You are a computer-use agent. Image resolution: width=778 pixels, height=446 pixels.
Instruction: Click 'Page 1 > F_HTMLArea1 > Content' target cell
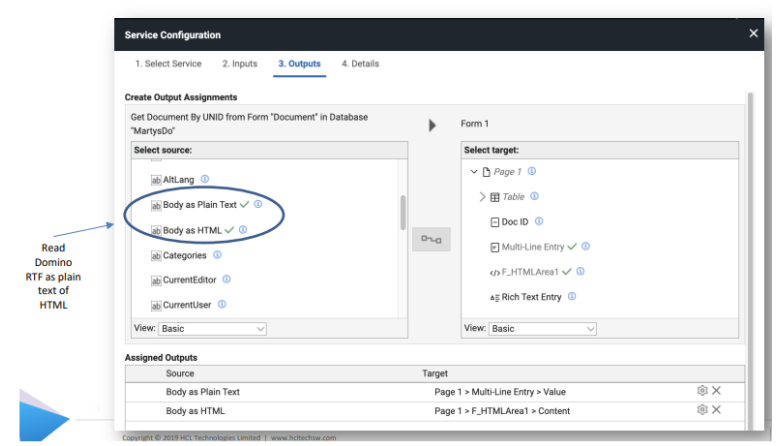coord(502,411)
